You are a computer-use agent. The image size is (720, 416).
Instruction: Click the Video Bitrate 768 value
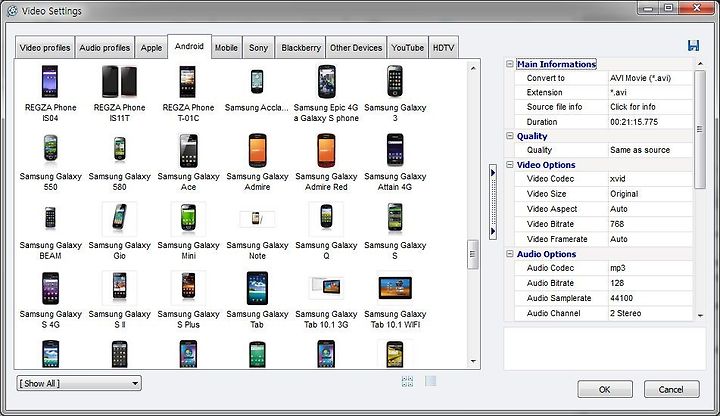pos(650,224)
